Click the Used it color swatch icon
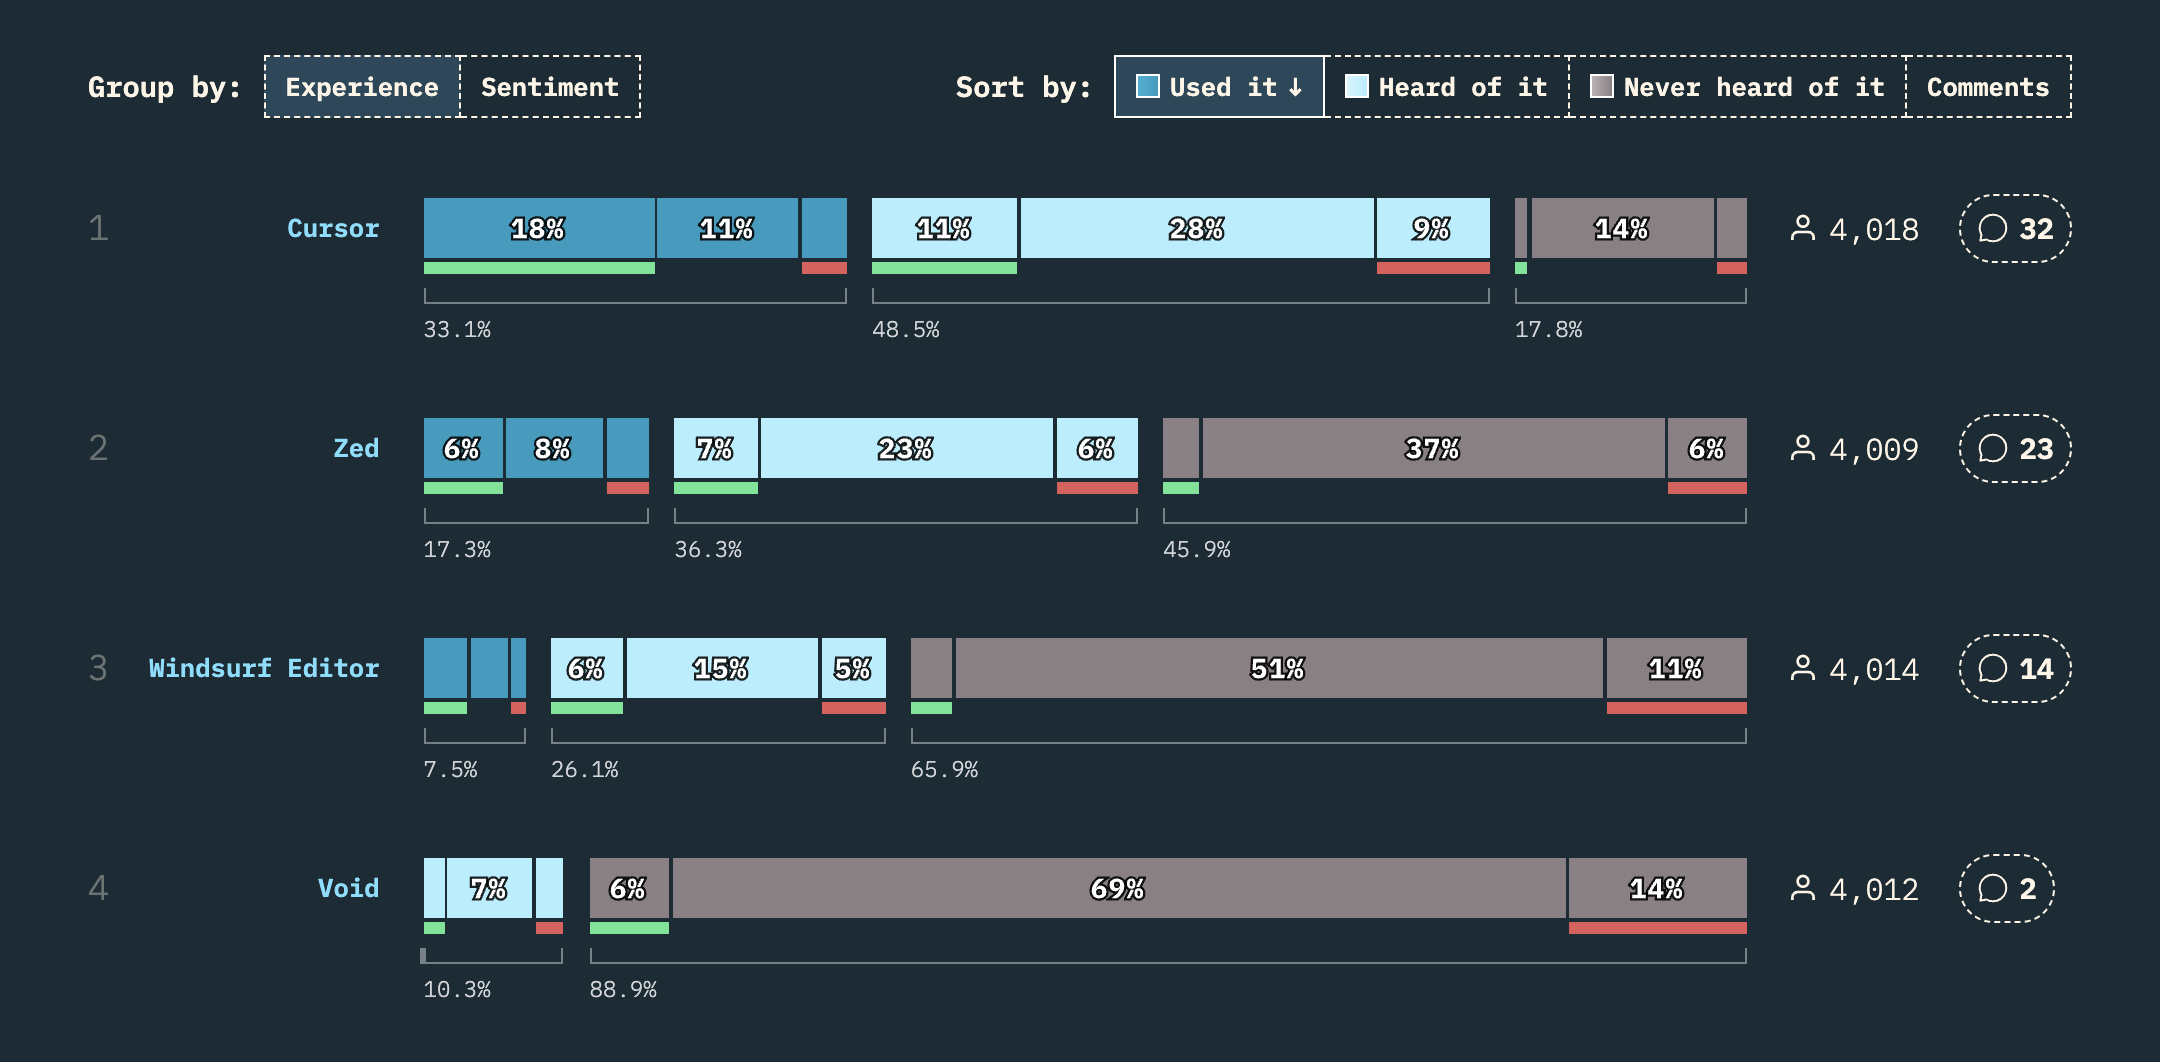 [x=1148, y=87]
